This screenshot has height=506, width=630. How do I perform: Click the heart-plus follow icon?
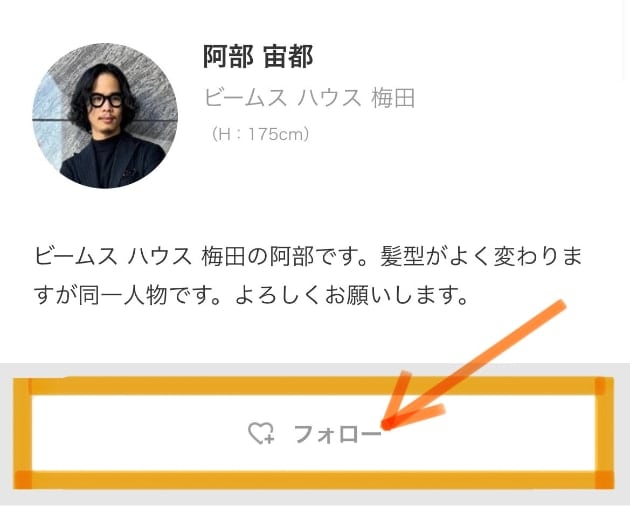pos(261,434)
